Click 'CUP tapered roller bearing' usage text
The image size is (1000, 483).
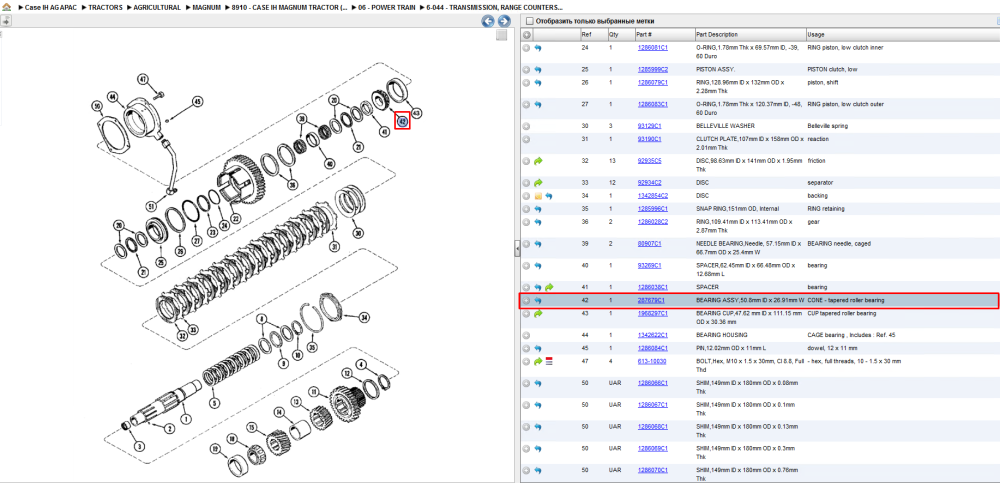(x=842, y=313)
